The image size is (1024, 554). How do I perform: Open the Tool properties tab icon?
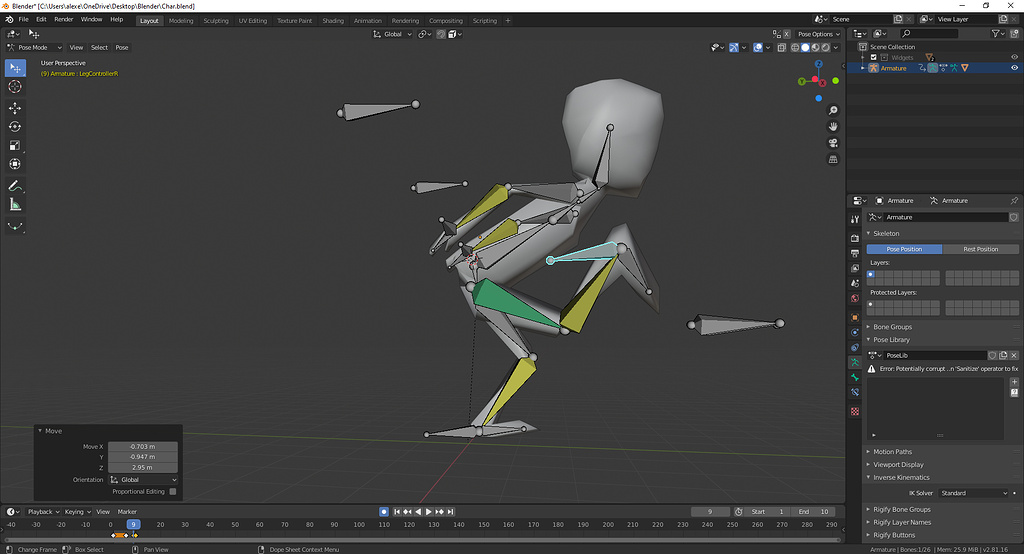855,220
